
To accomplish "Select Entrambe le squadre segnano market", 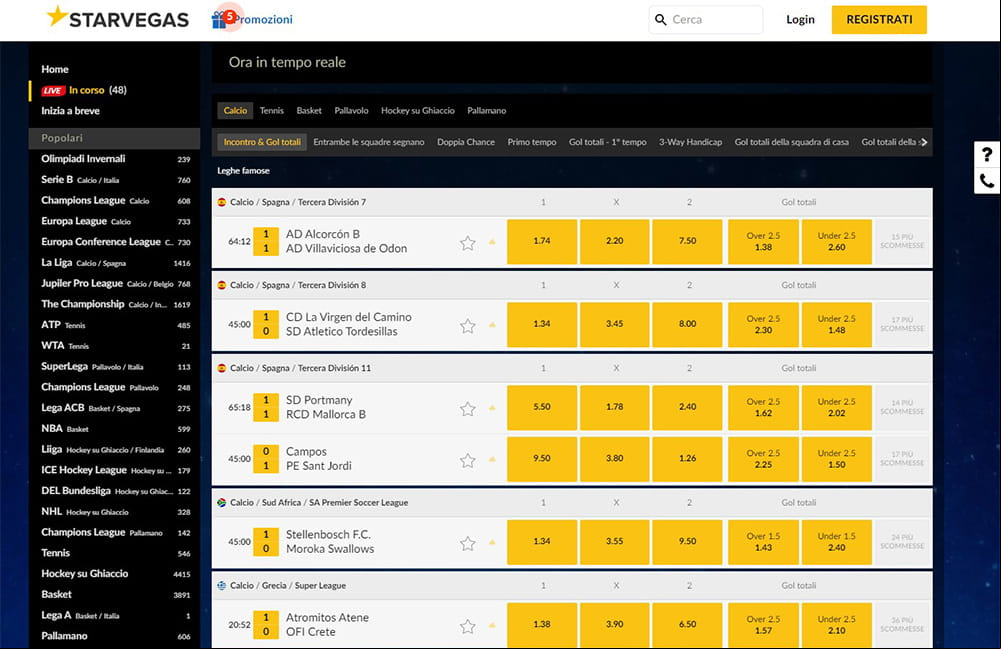I will point(368,142).
